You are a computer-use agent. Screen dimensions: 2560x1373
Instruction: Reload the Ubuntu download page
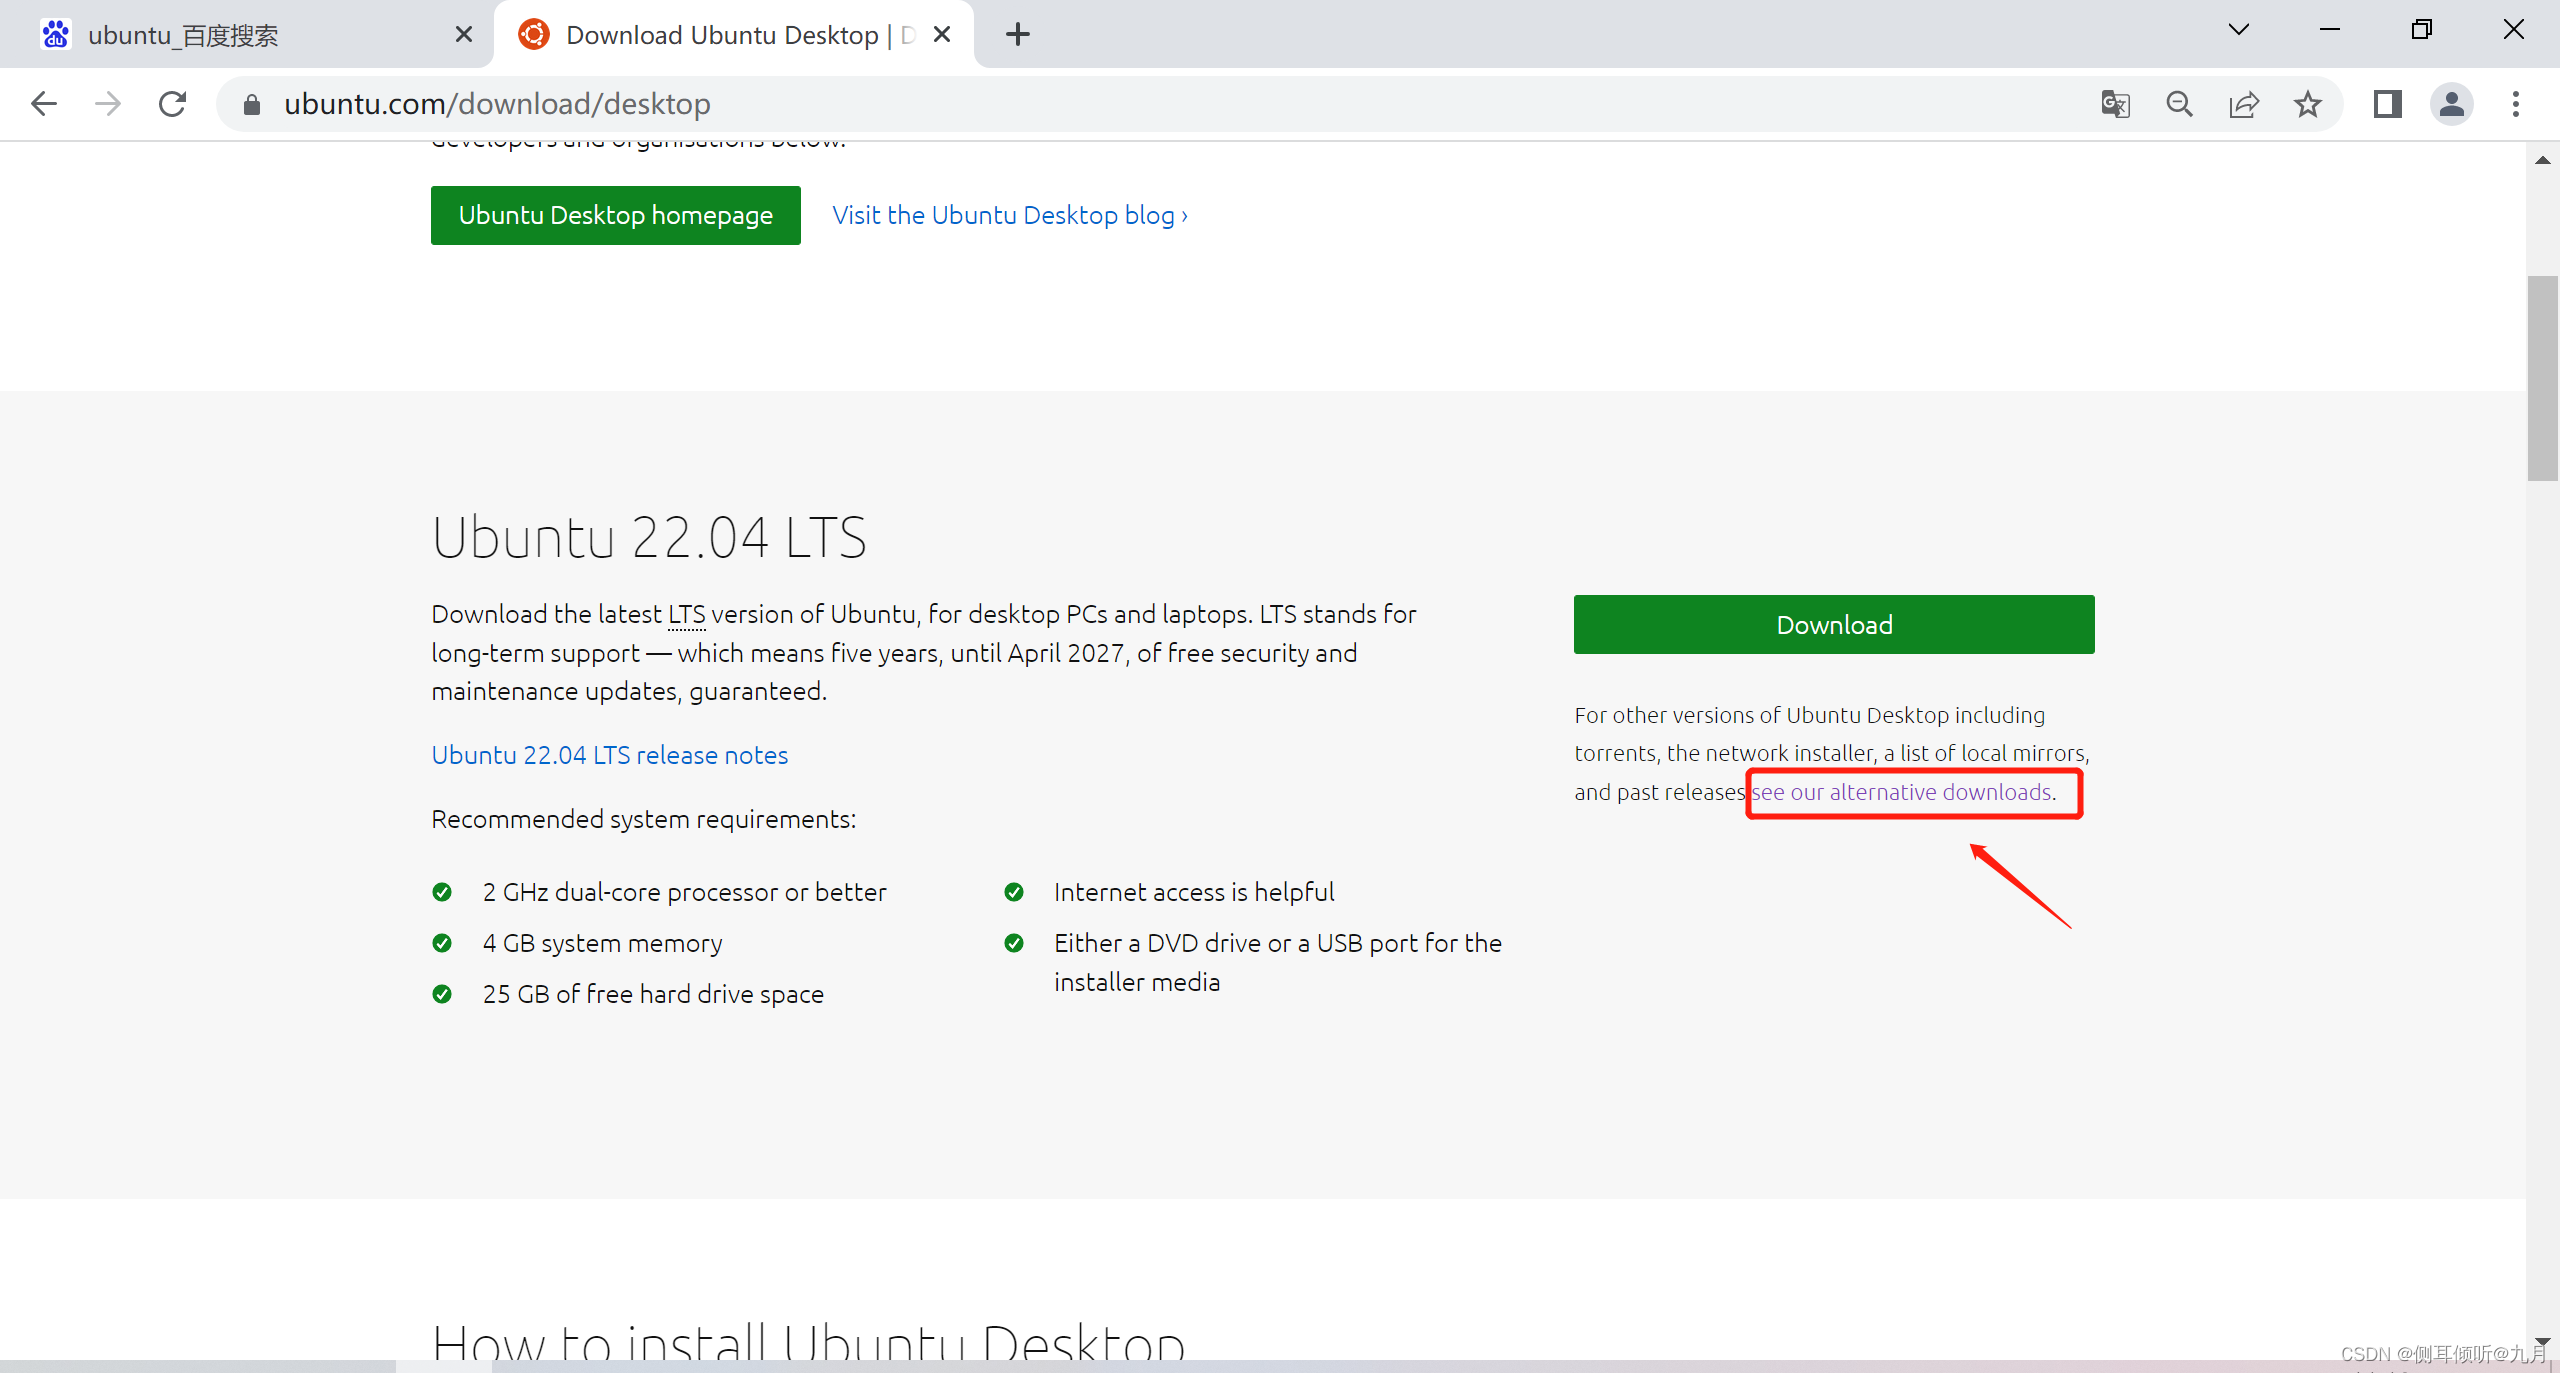(x=172, y=104)
